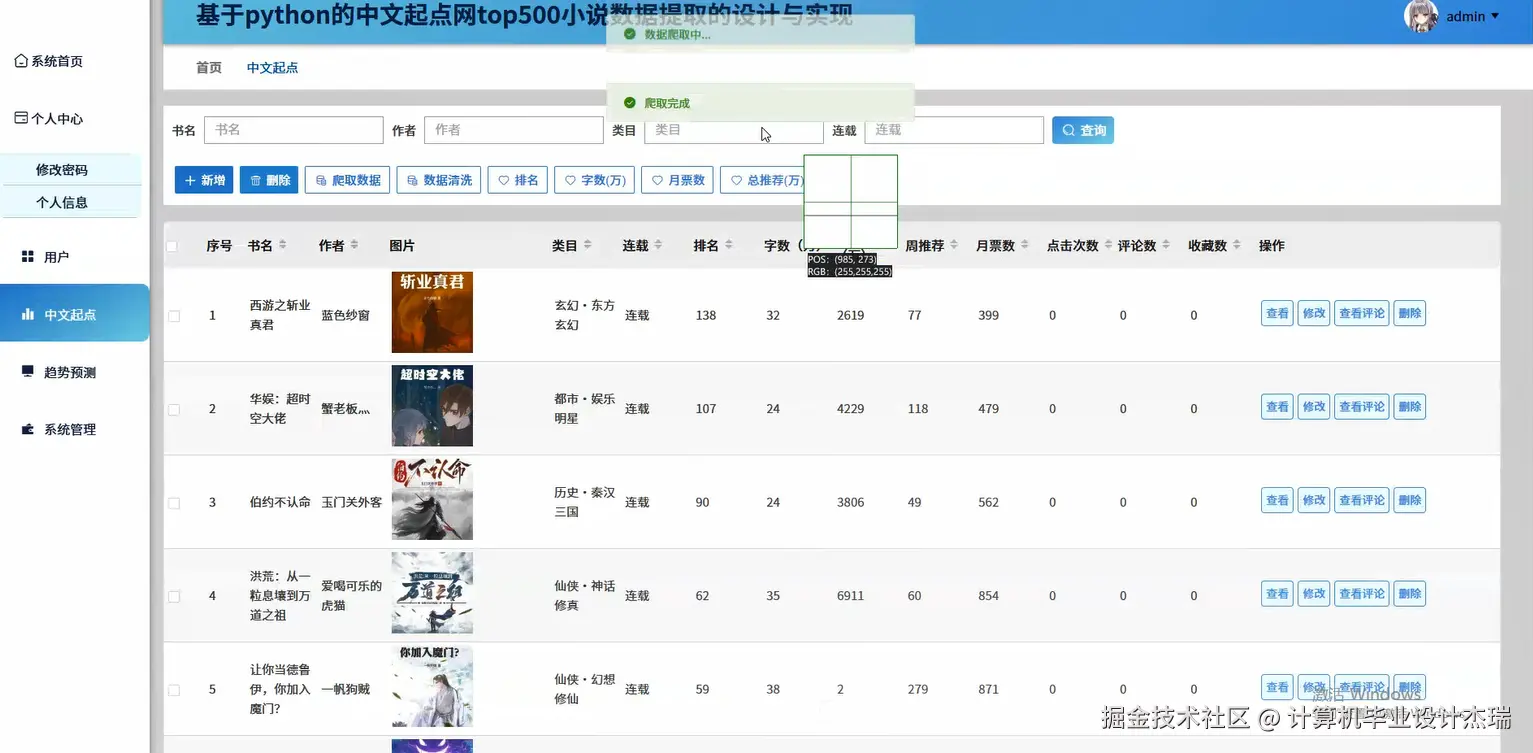Viewport: 1533px width, 753px height.
Task: Open the 万道之祖 cover image
Action: [432, 593]
